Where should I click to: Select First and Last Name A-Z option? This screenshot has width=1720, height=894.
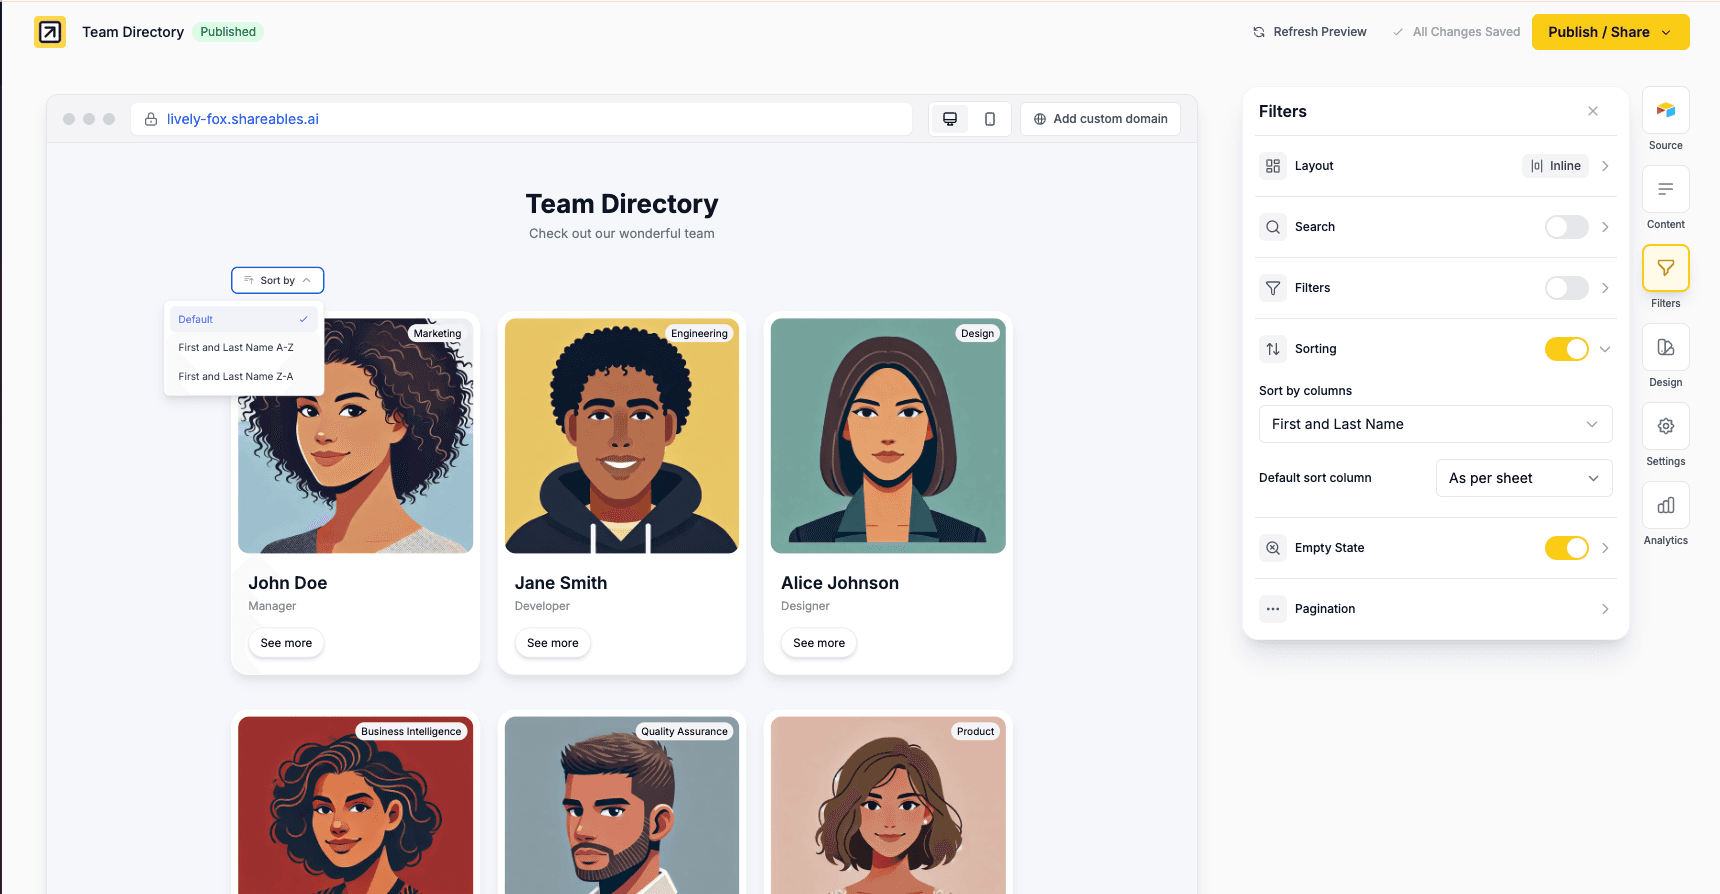236,348
